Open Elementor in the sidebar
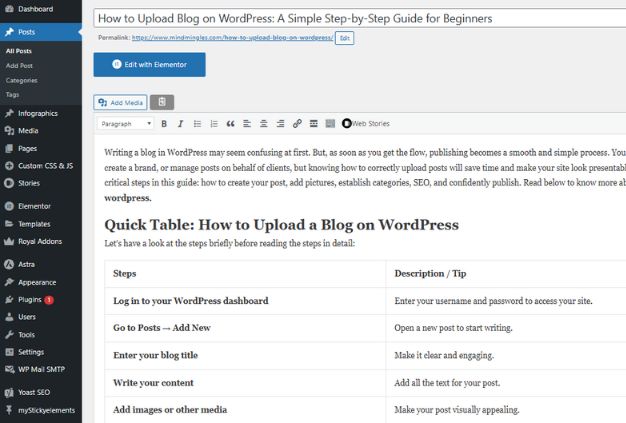 click(x=41, y=206)
